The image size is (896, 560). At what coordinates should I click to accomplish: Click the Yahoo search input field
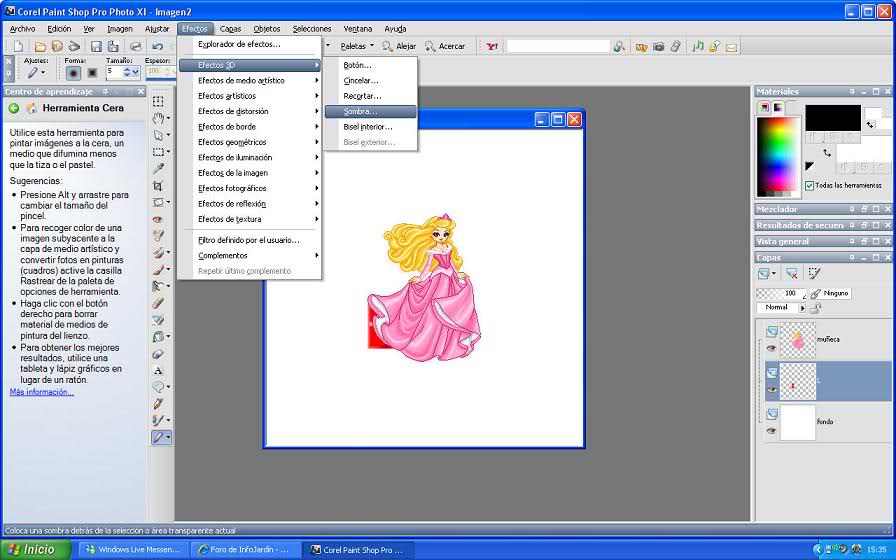tap(558, 46)
